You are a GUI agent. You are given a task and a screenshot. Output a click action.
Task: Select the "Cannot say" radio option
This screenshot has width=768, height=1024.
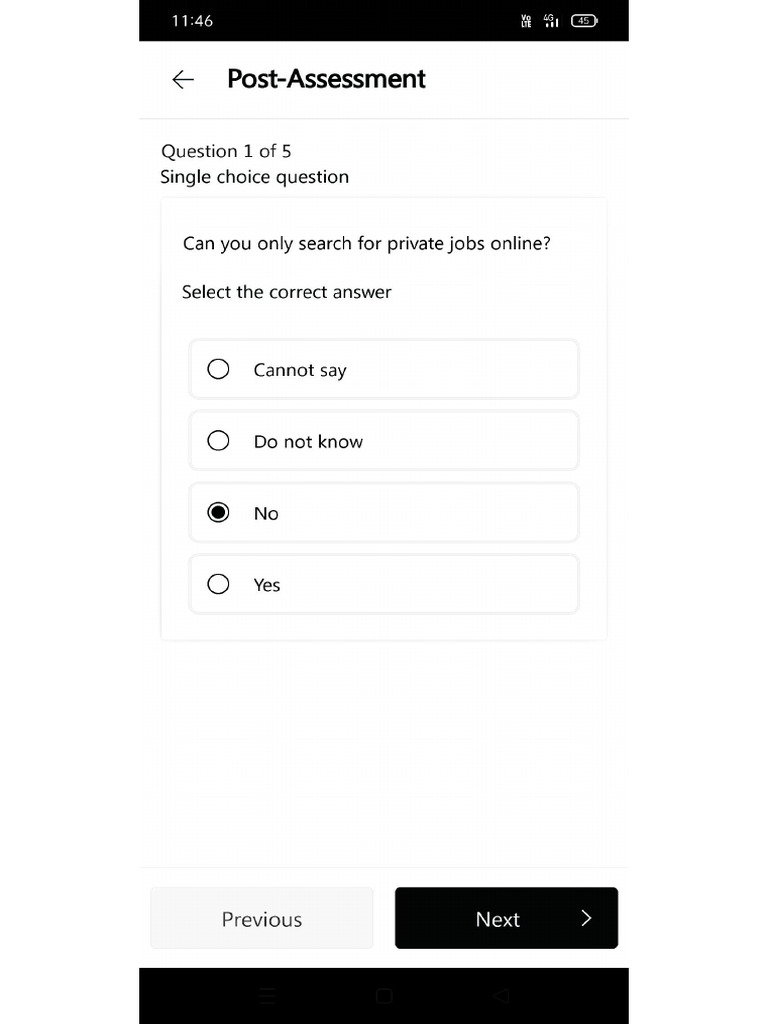point(218,370)
